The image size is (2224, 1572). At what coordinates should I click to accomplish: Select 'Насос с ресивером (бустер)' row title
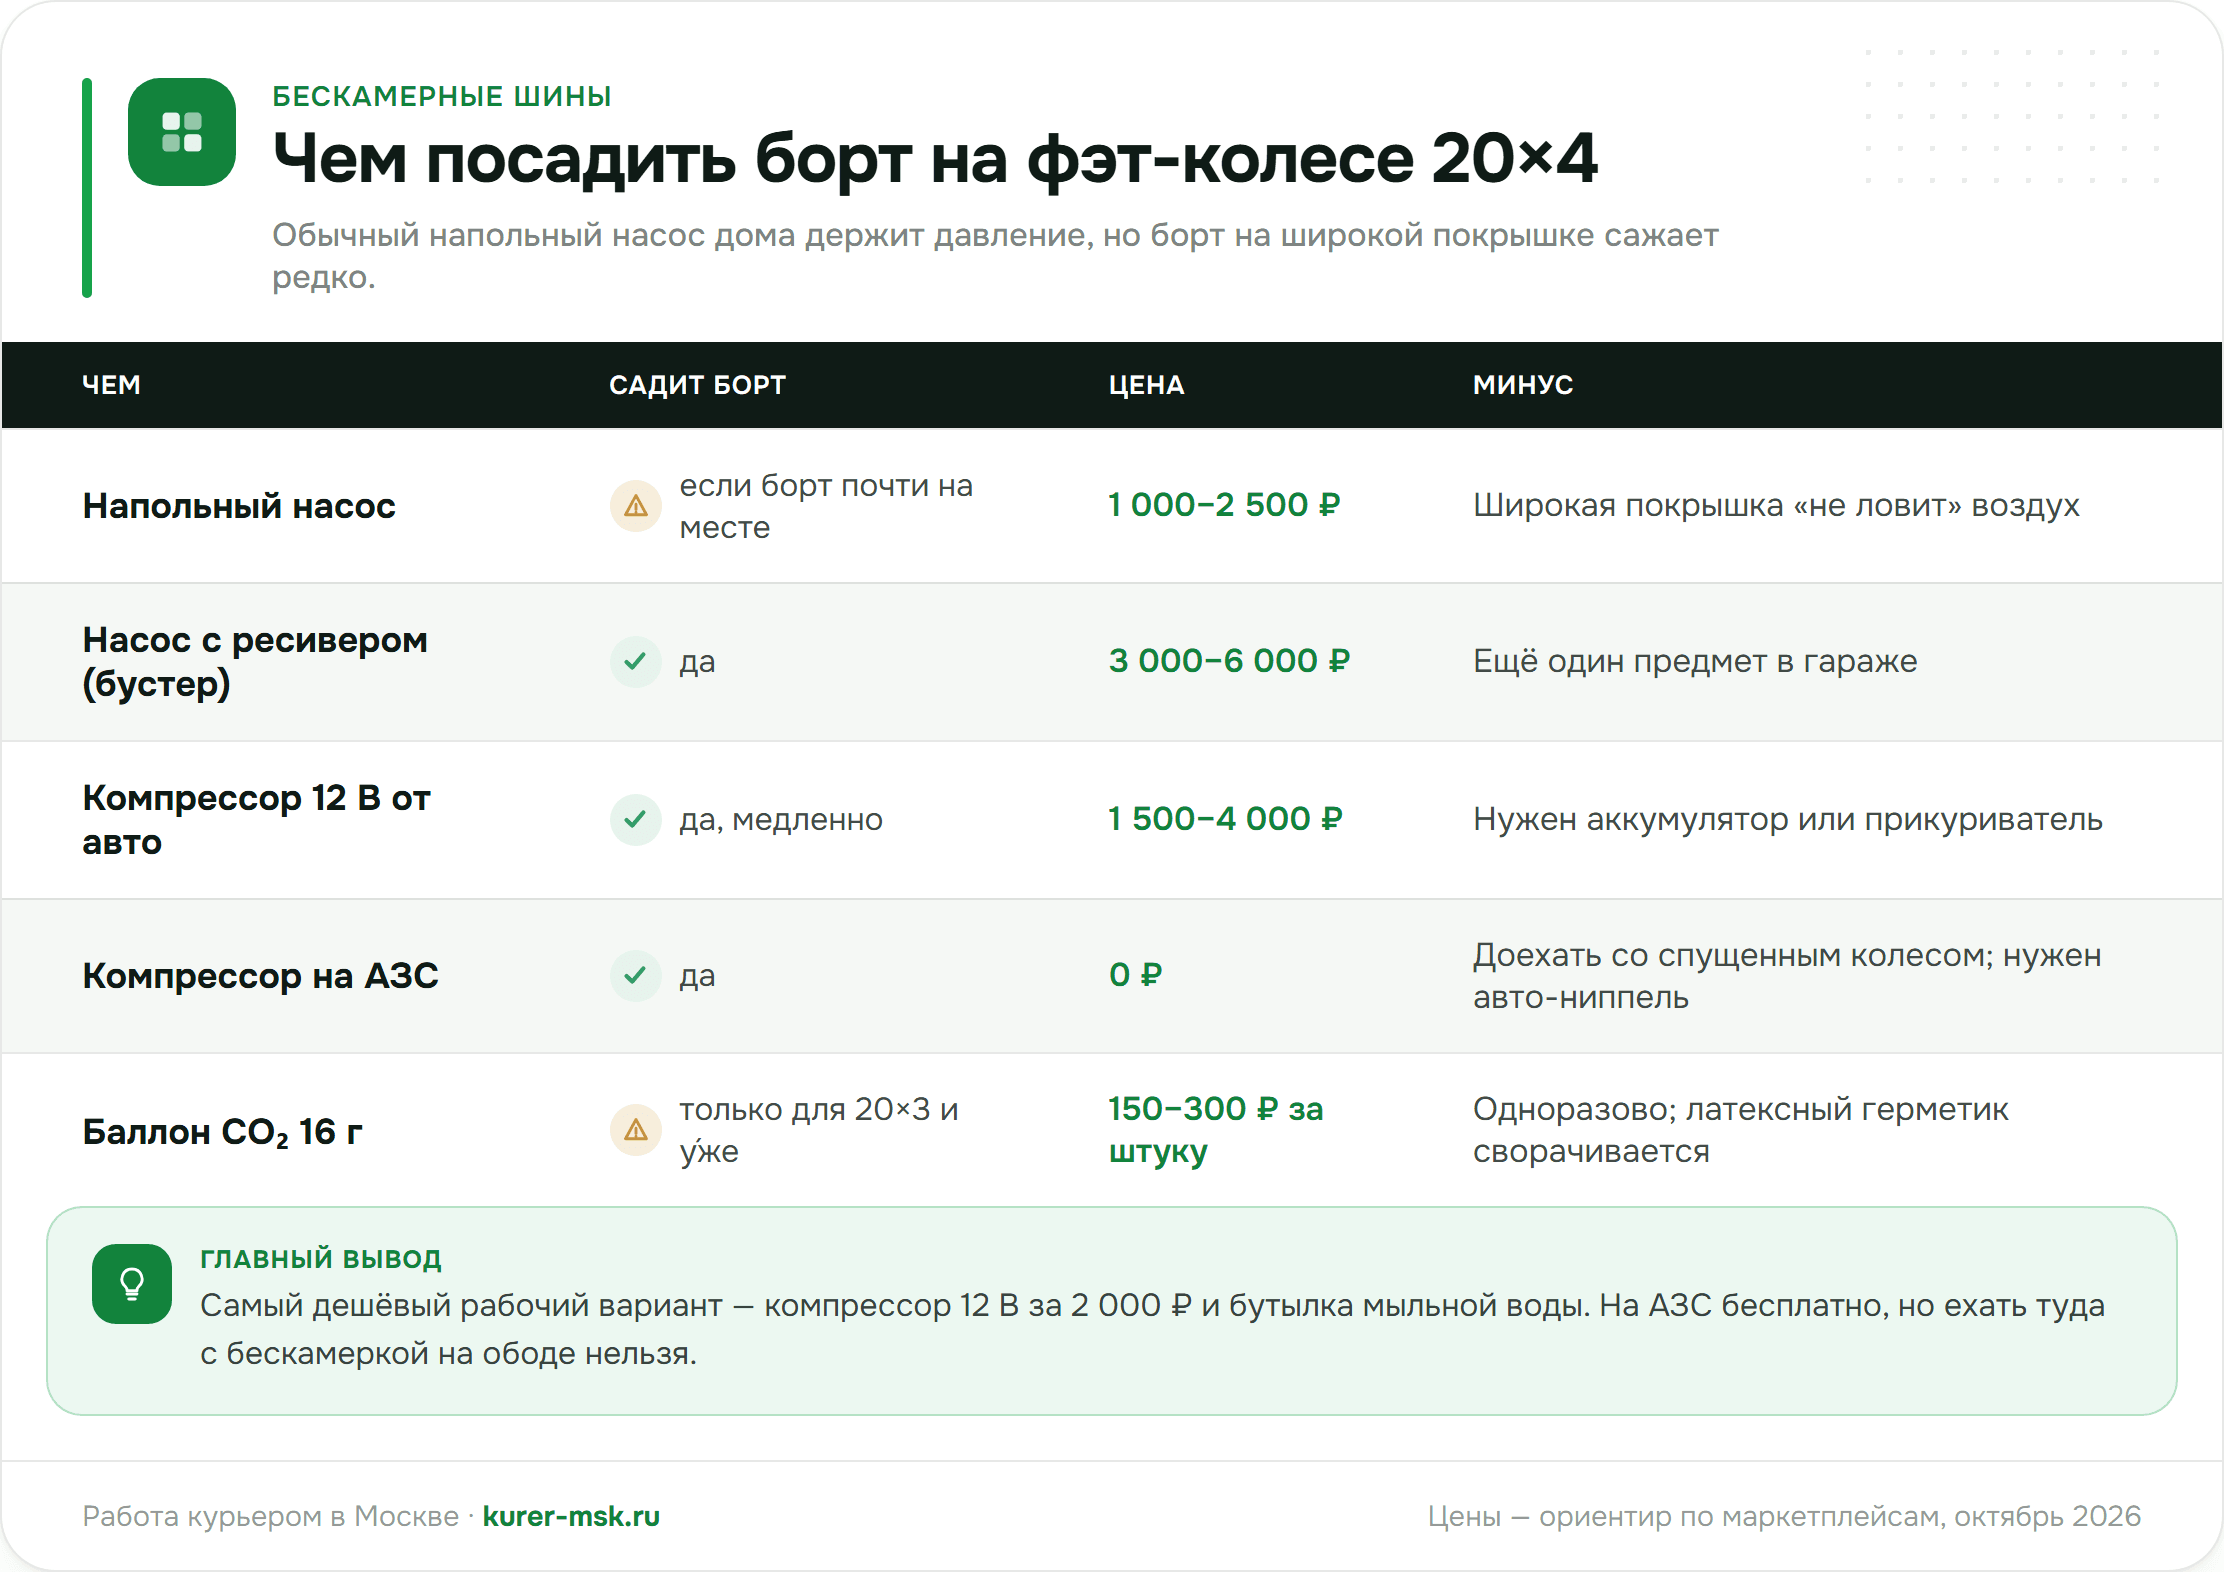(255, 662)
